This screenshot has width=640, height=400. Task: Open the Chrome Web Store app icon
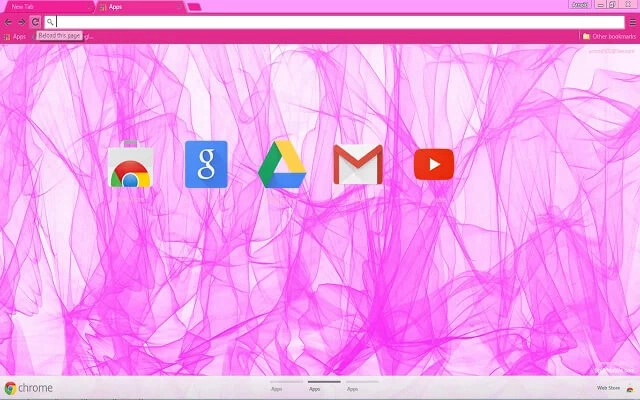pyautogui.click(x=130, y=164)
